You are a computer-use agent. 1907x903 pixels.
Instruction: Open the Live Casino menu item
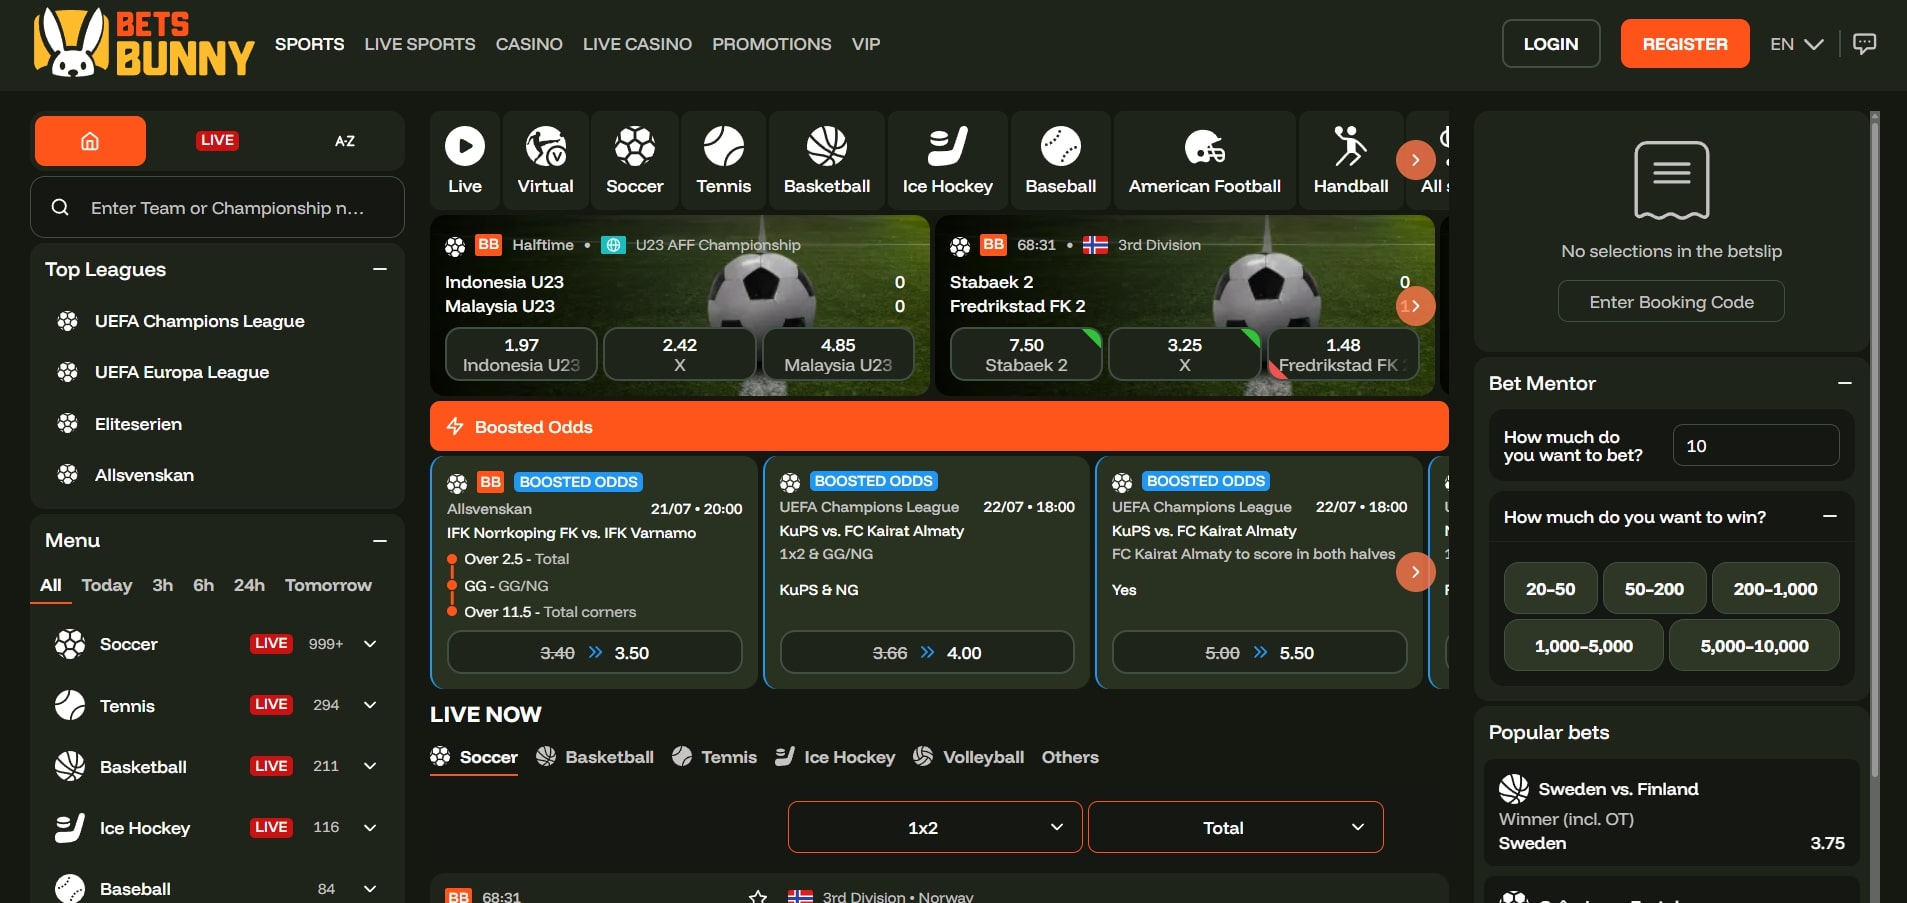[637, 44]
